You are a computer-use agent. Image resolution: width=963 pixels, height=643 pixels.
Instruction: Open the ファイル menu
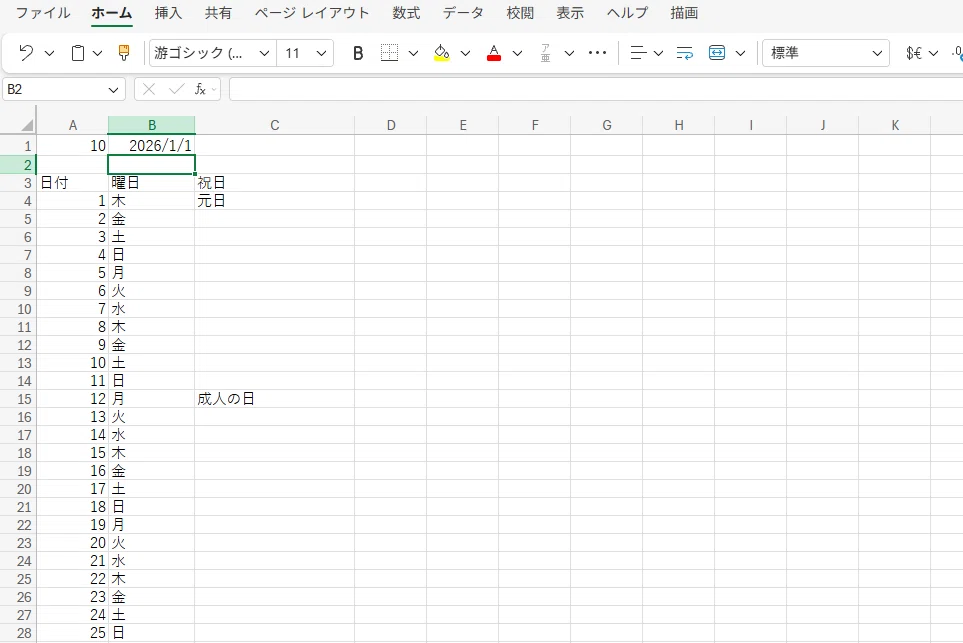[x=43, y=13]
